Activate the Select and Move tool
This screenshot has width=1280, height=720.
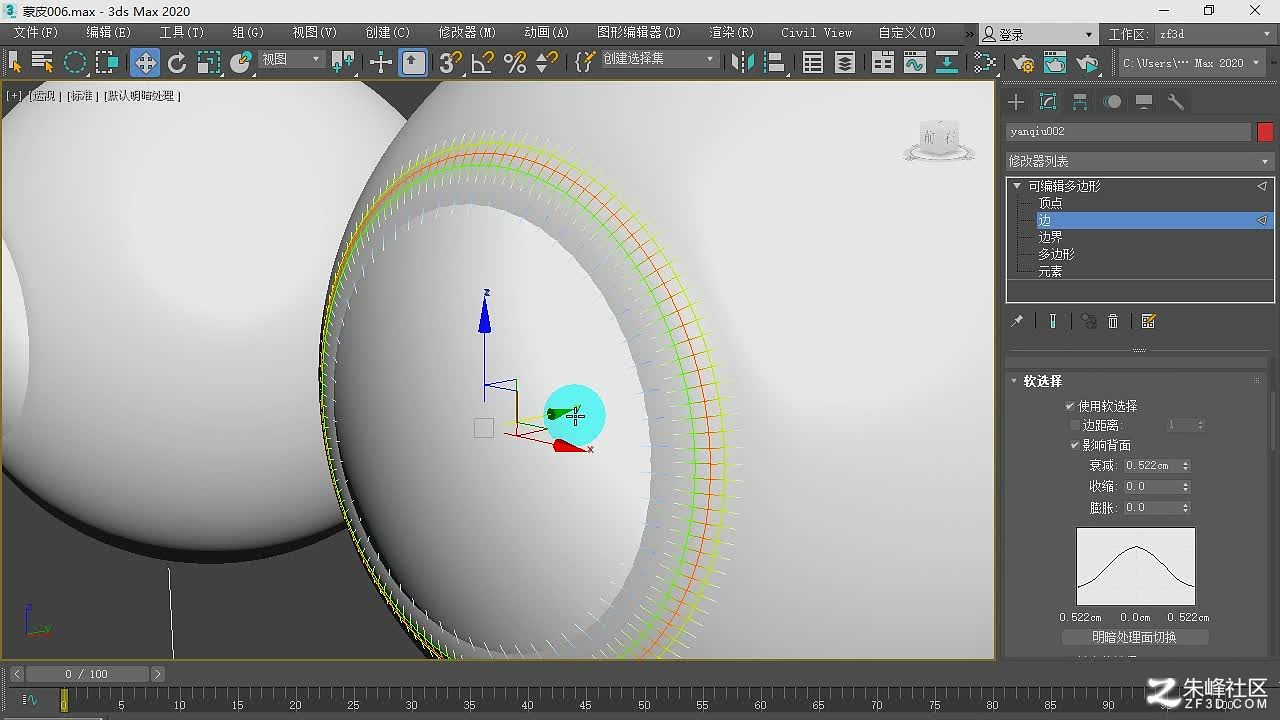(x=145, y=62)
